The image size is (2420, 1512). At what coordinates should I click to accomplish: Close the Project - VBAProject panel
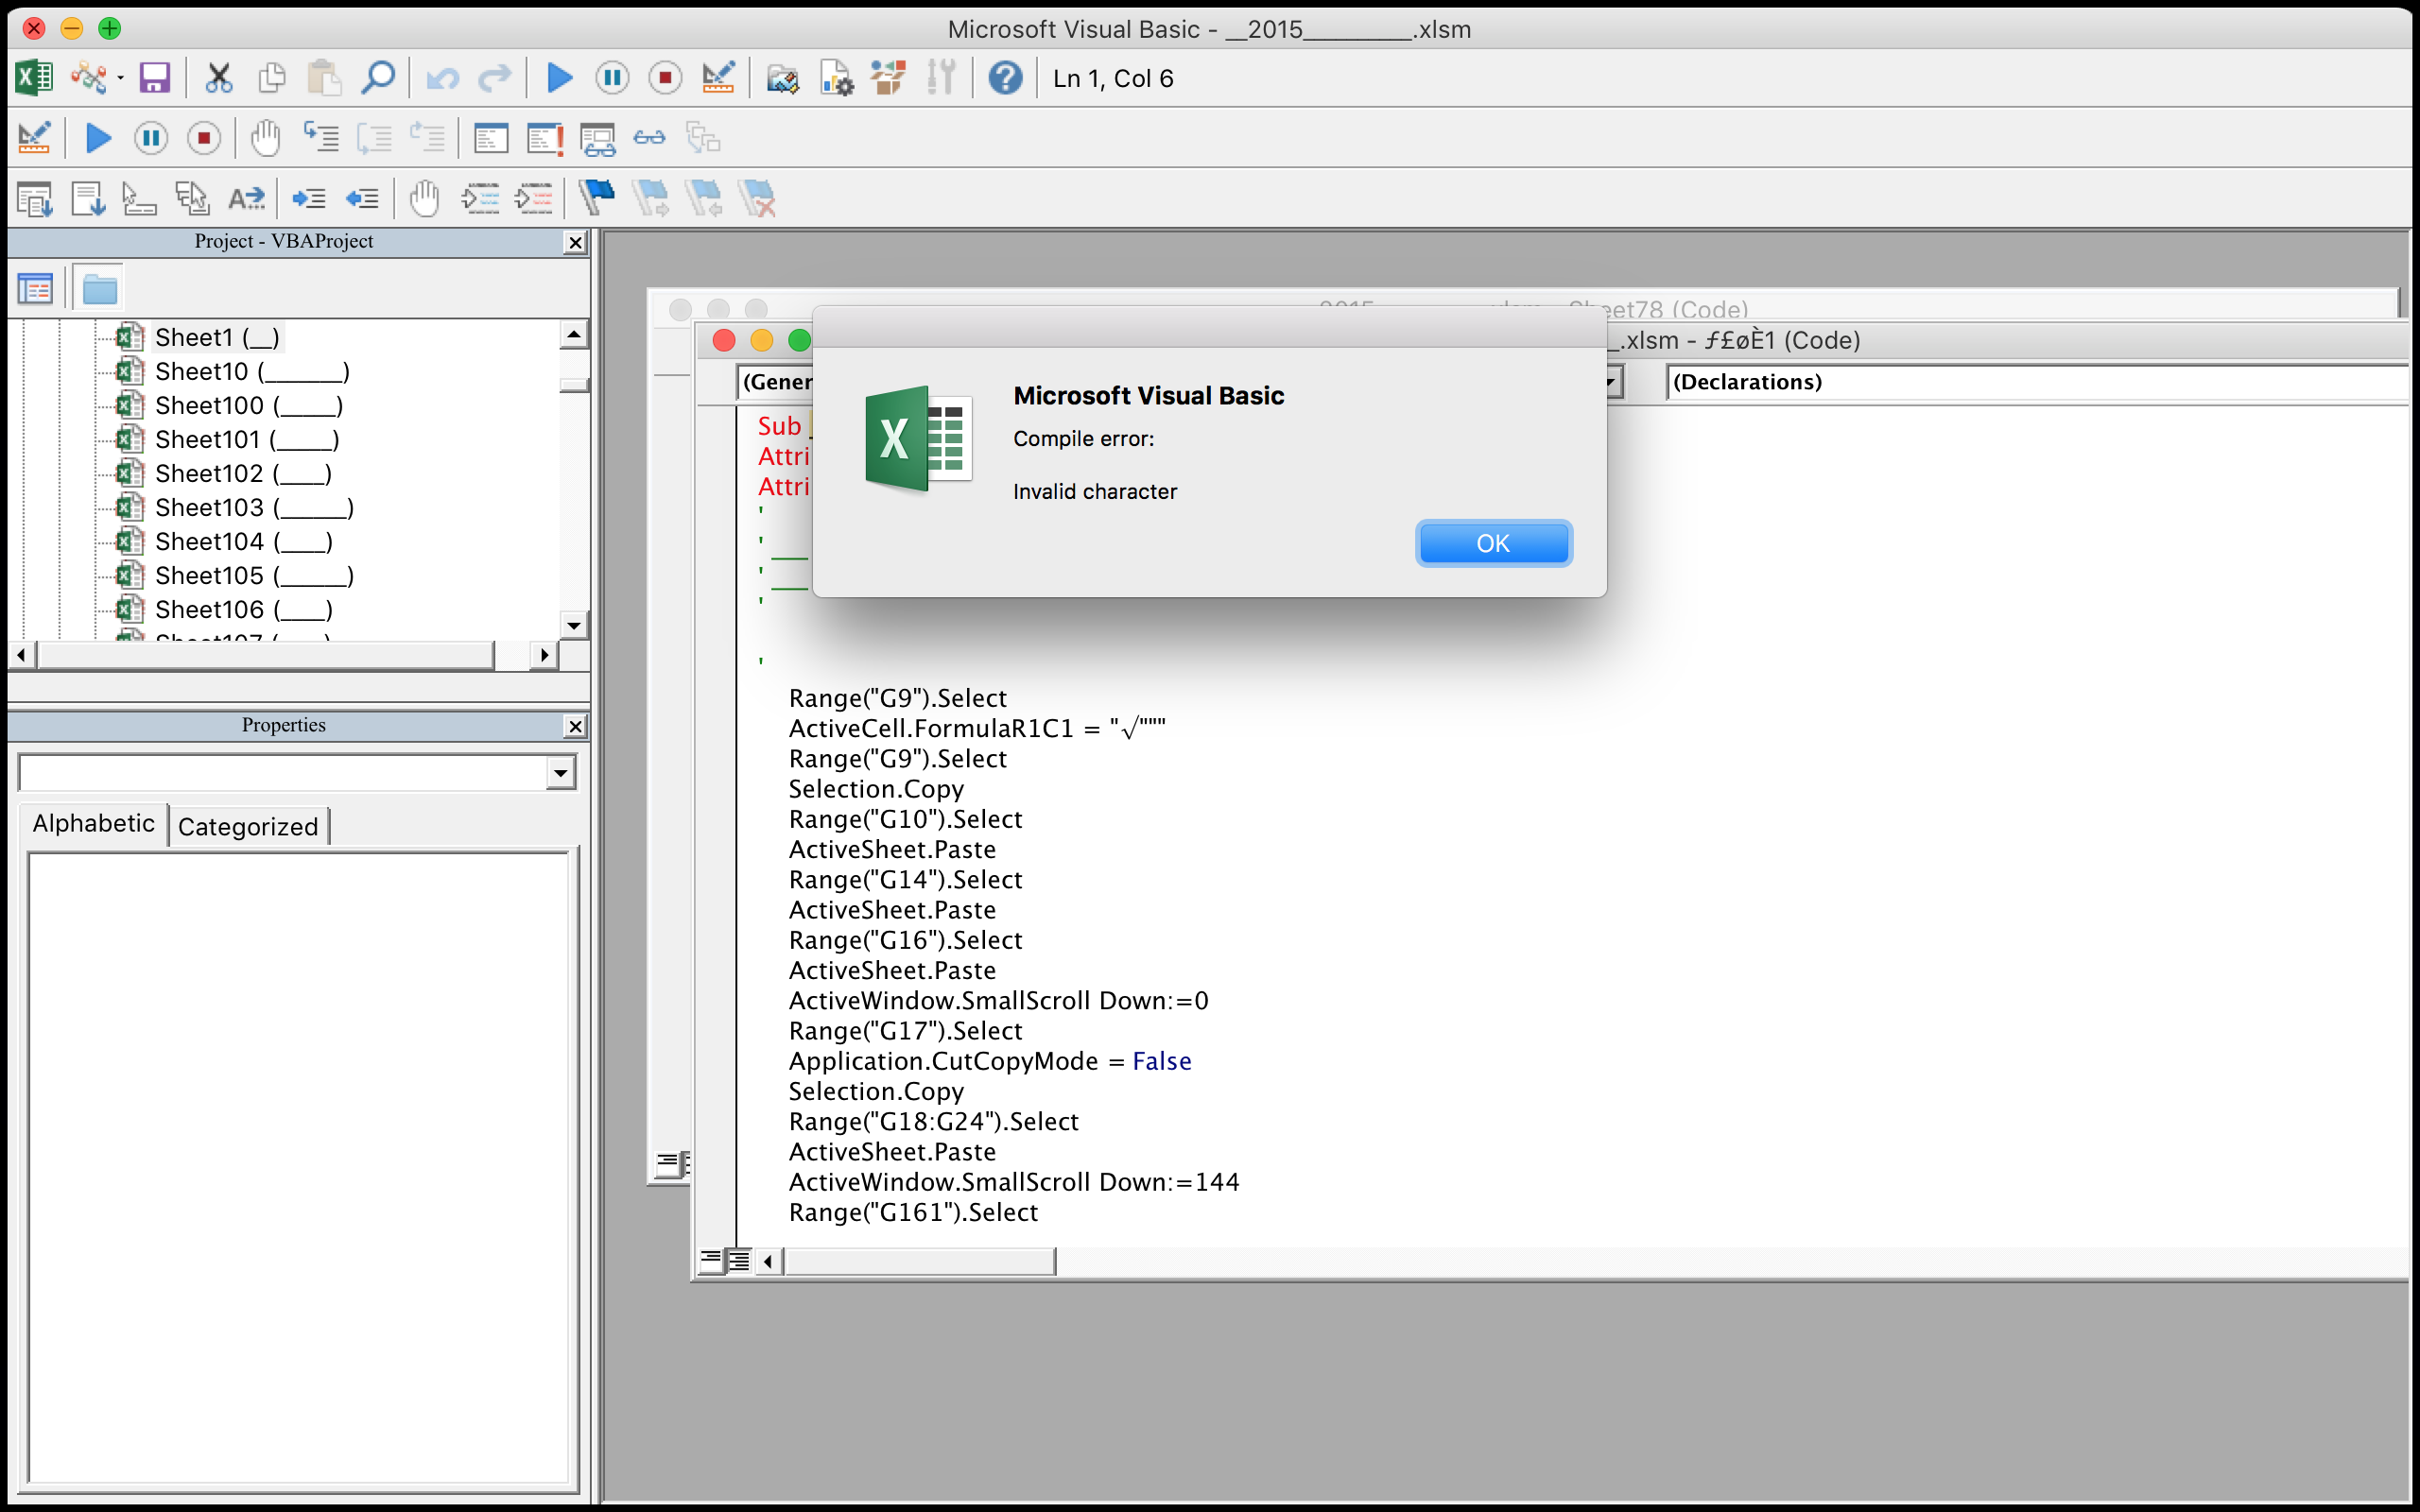click(575, 242)
